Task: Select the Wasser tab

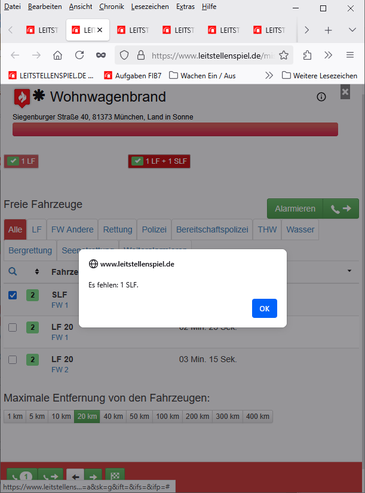Action: tap(300, 230)
